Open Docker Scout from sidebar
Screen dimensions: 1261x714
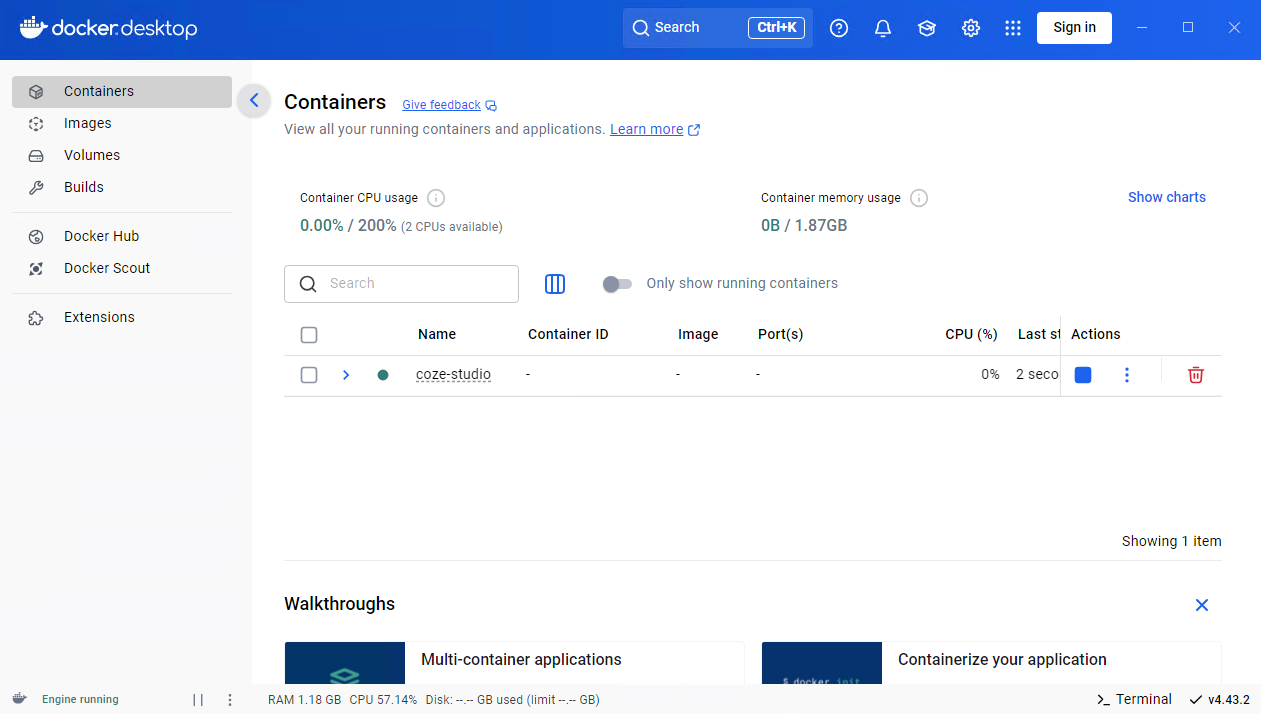[122, 268]
